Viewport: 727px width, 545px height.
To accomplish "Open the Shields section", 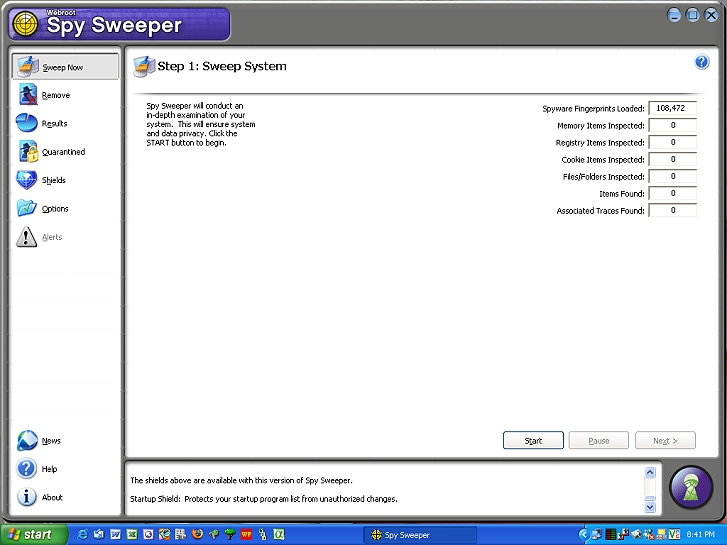I will click(41, 180).
